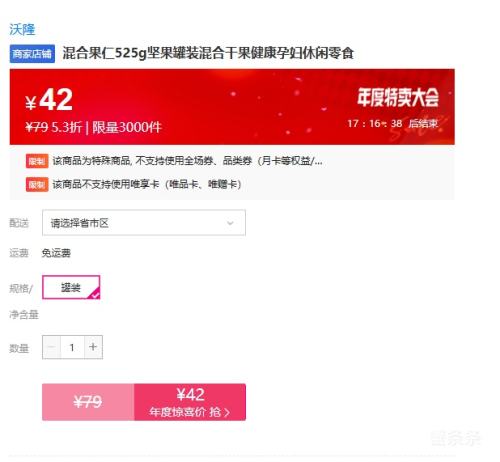This screenshot has width=500, height=462.
Task: Open the 请选择省市区 delivery region dropdown
Action: 144,223
